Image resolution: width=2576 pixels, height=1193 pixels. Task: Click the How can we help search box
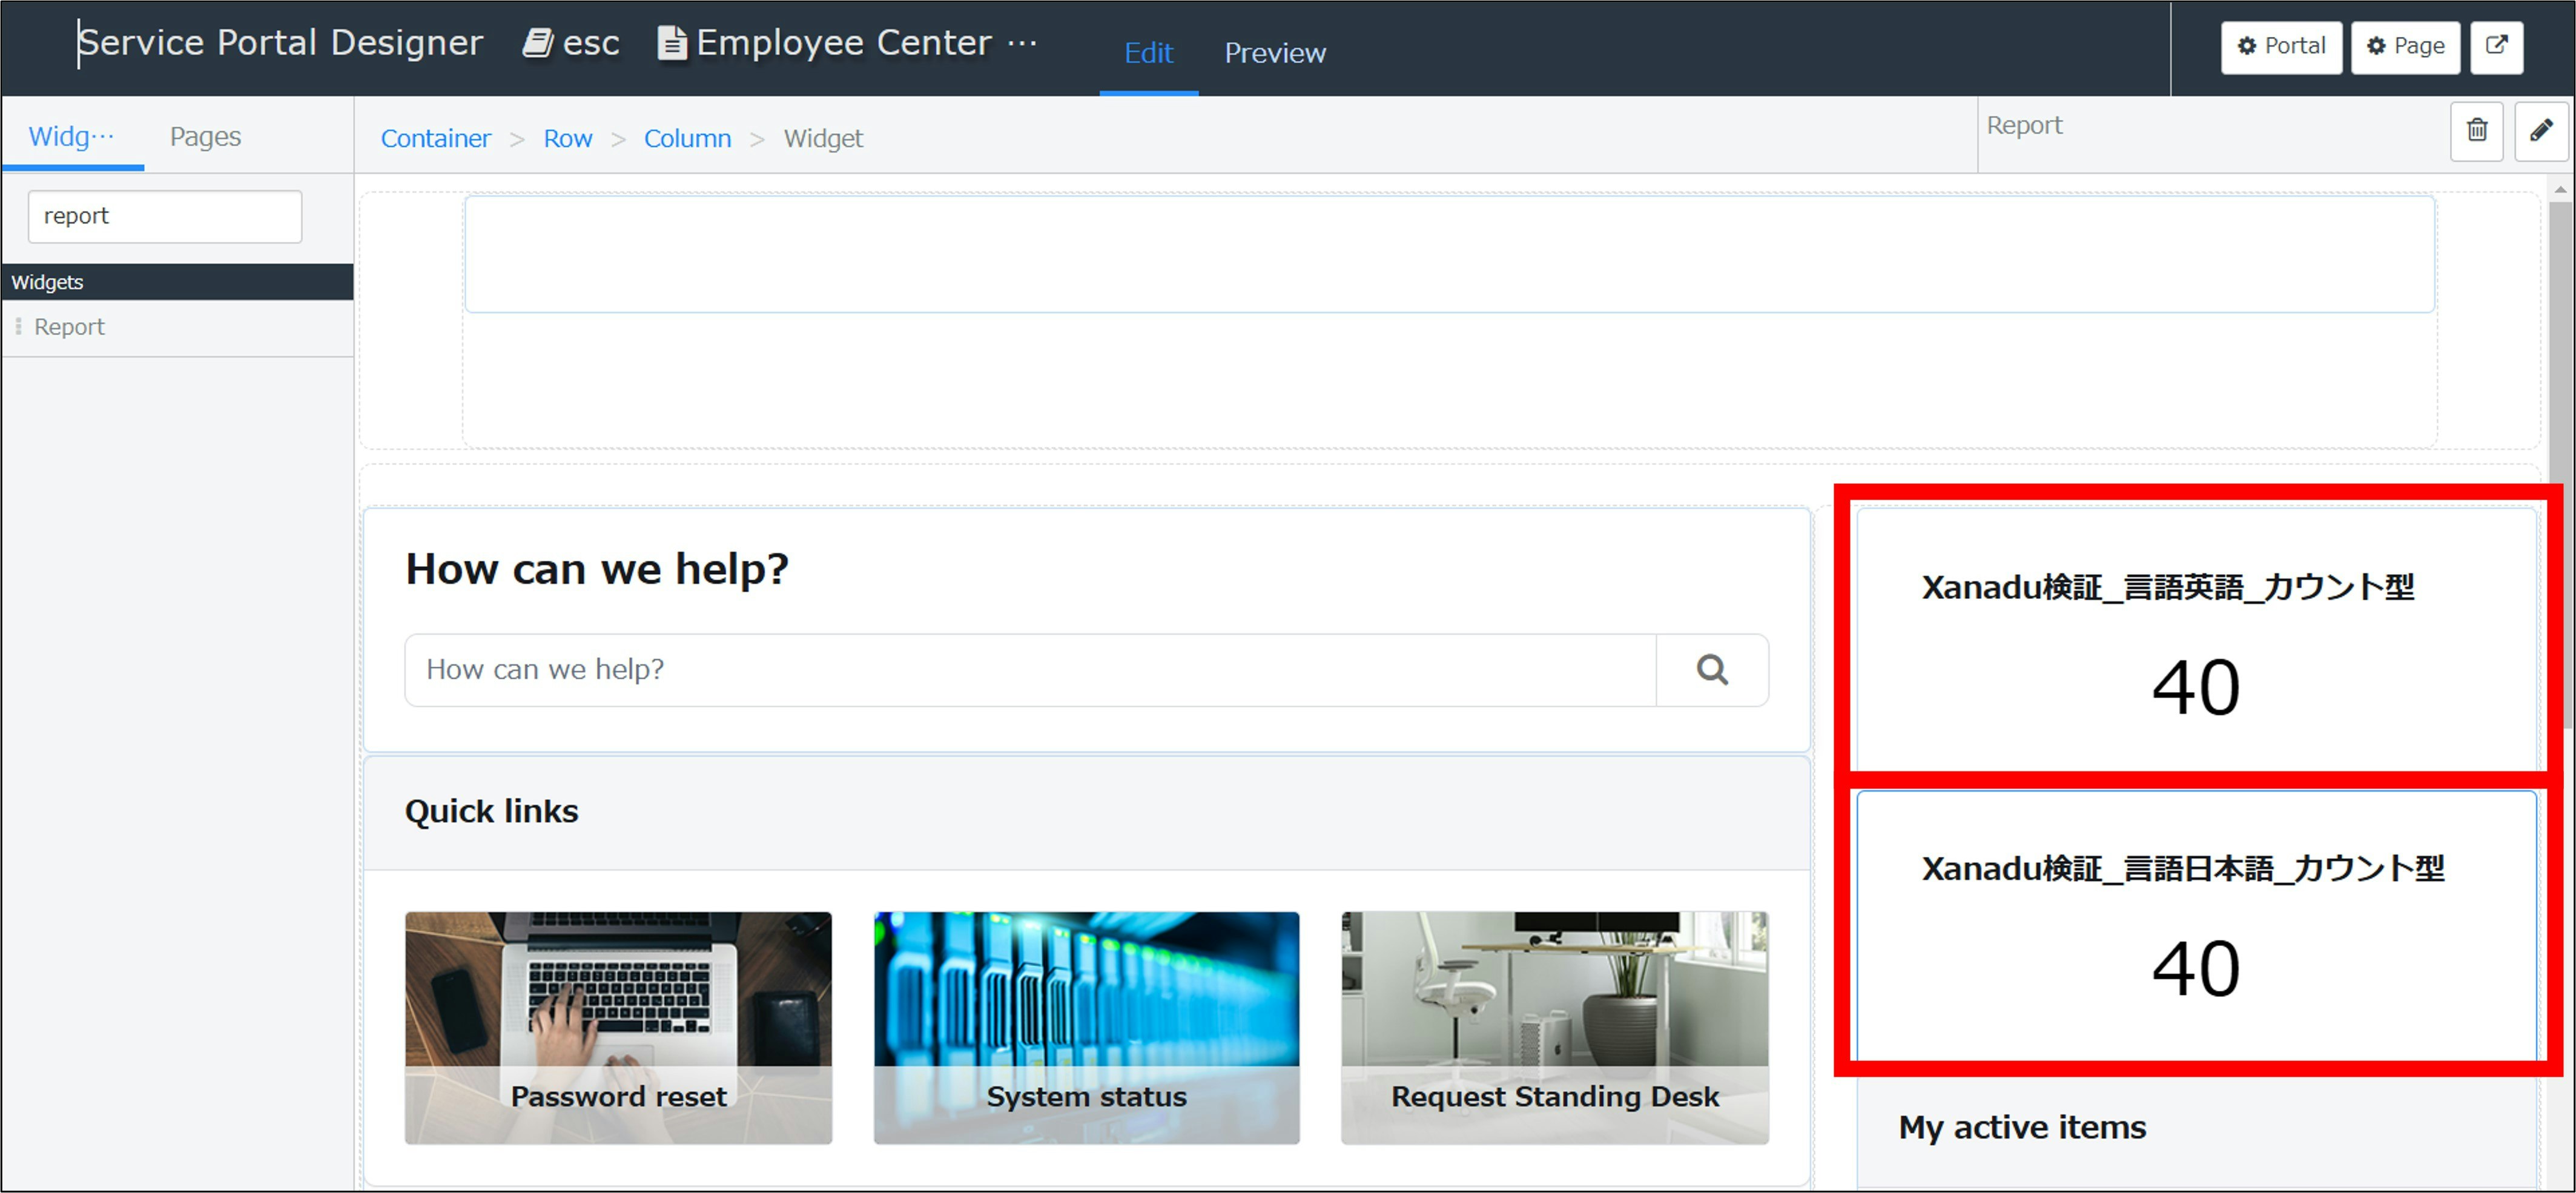coord(1030,669)
